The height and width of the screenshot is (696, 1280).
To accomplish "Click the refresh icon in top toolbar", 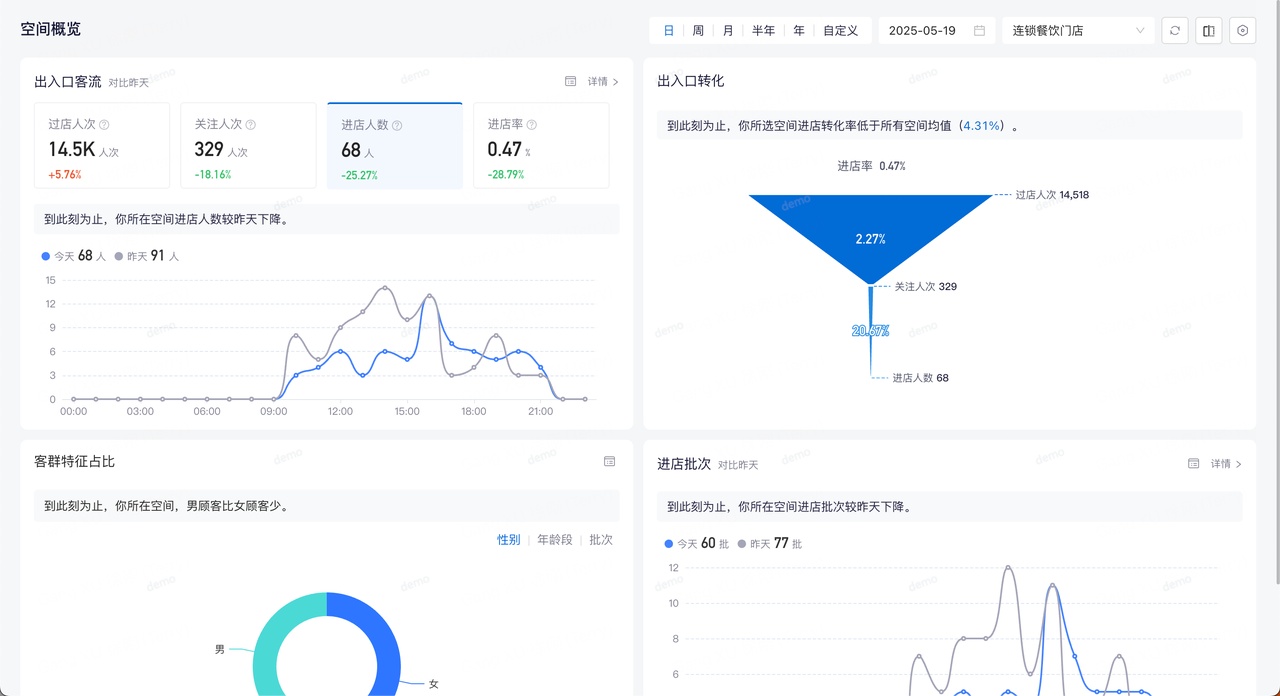I will [1175, 31].
